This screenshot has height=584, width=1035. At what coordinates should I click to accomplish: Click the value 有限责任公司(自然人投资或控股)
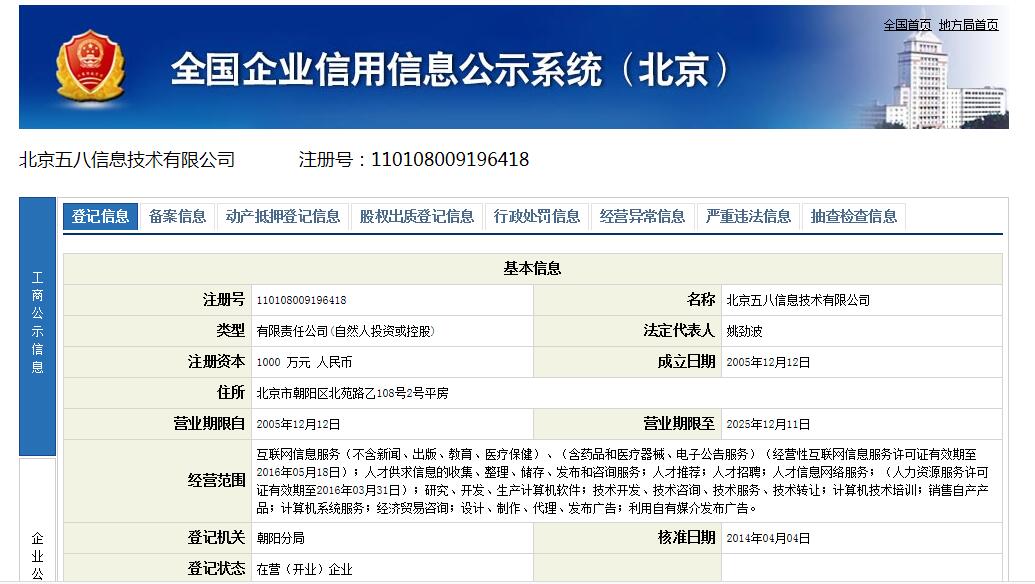pos(345,331)
